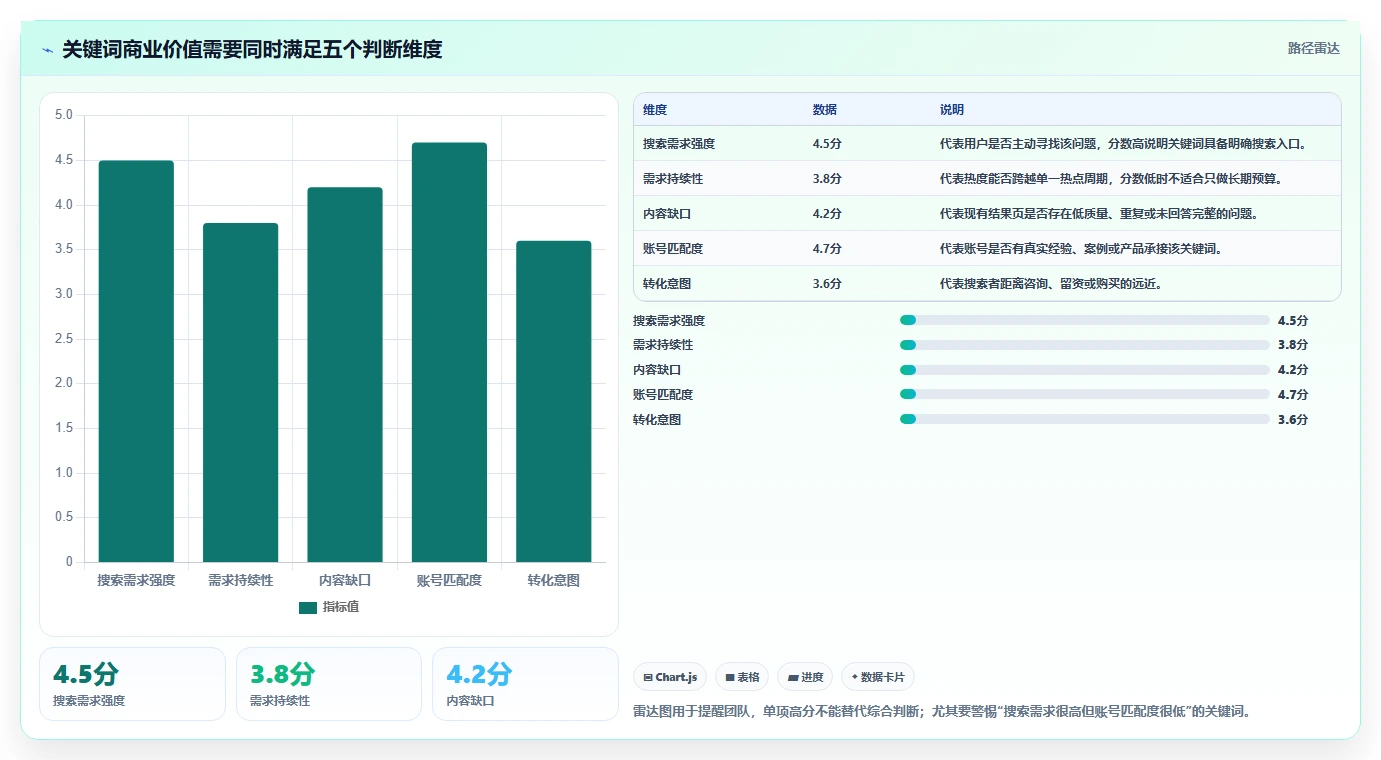Click the 转化意图 table row name
1381x760 pixels.
[x=667, y=284]
